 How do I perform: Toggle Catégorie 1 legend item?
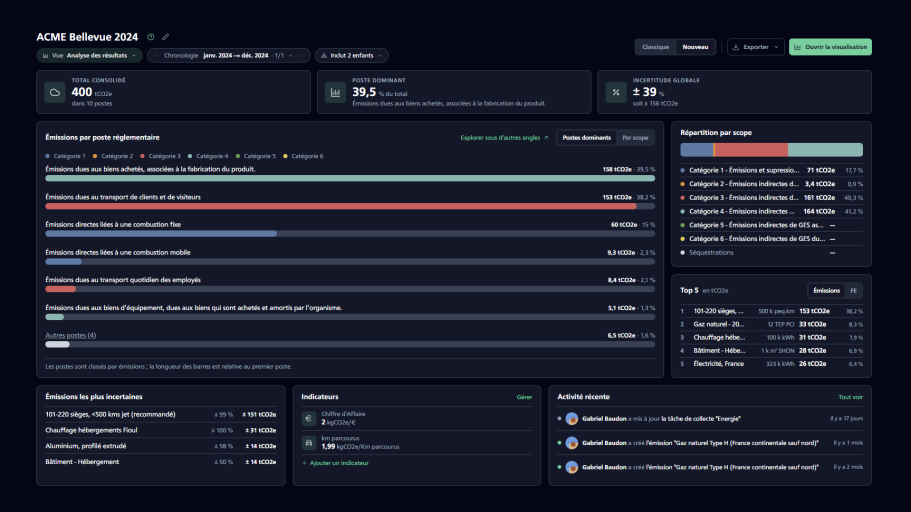tap(66, 156)
